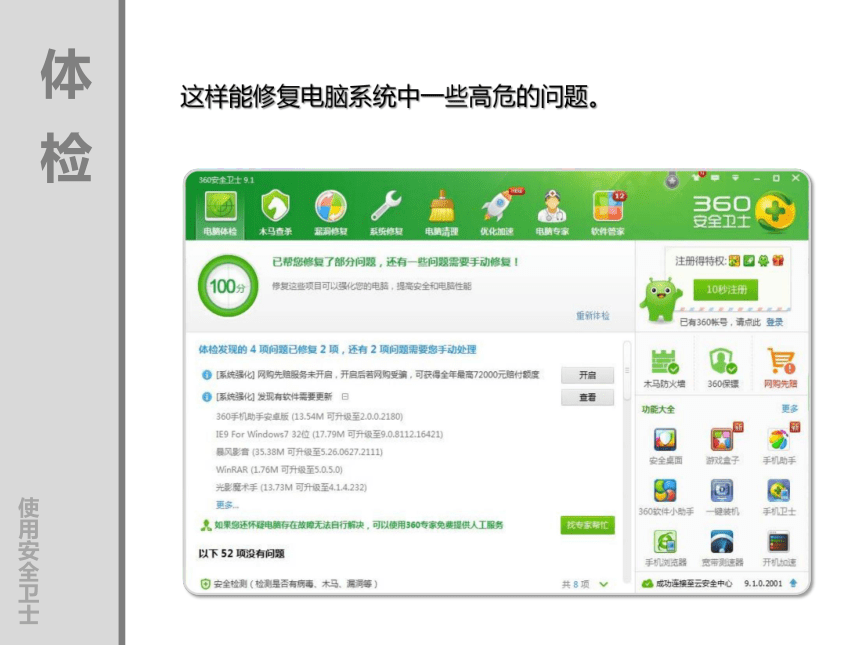Image resolution: width=860 pixels, height=645 pixels.
Task: Open 更多 link in 功能大全
Action: coord(789,409)
